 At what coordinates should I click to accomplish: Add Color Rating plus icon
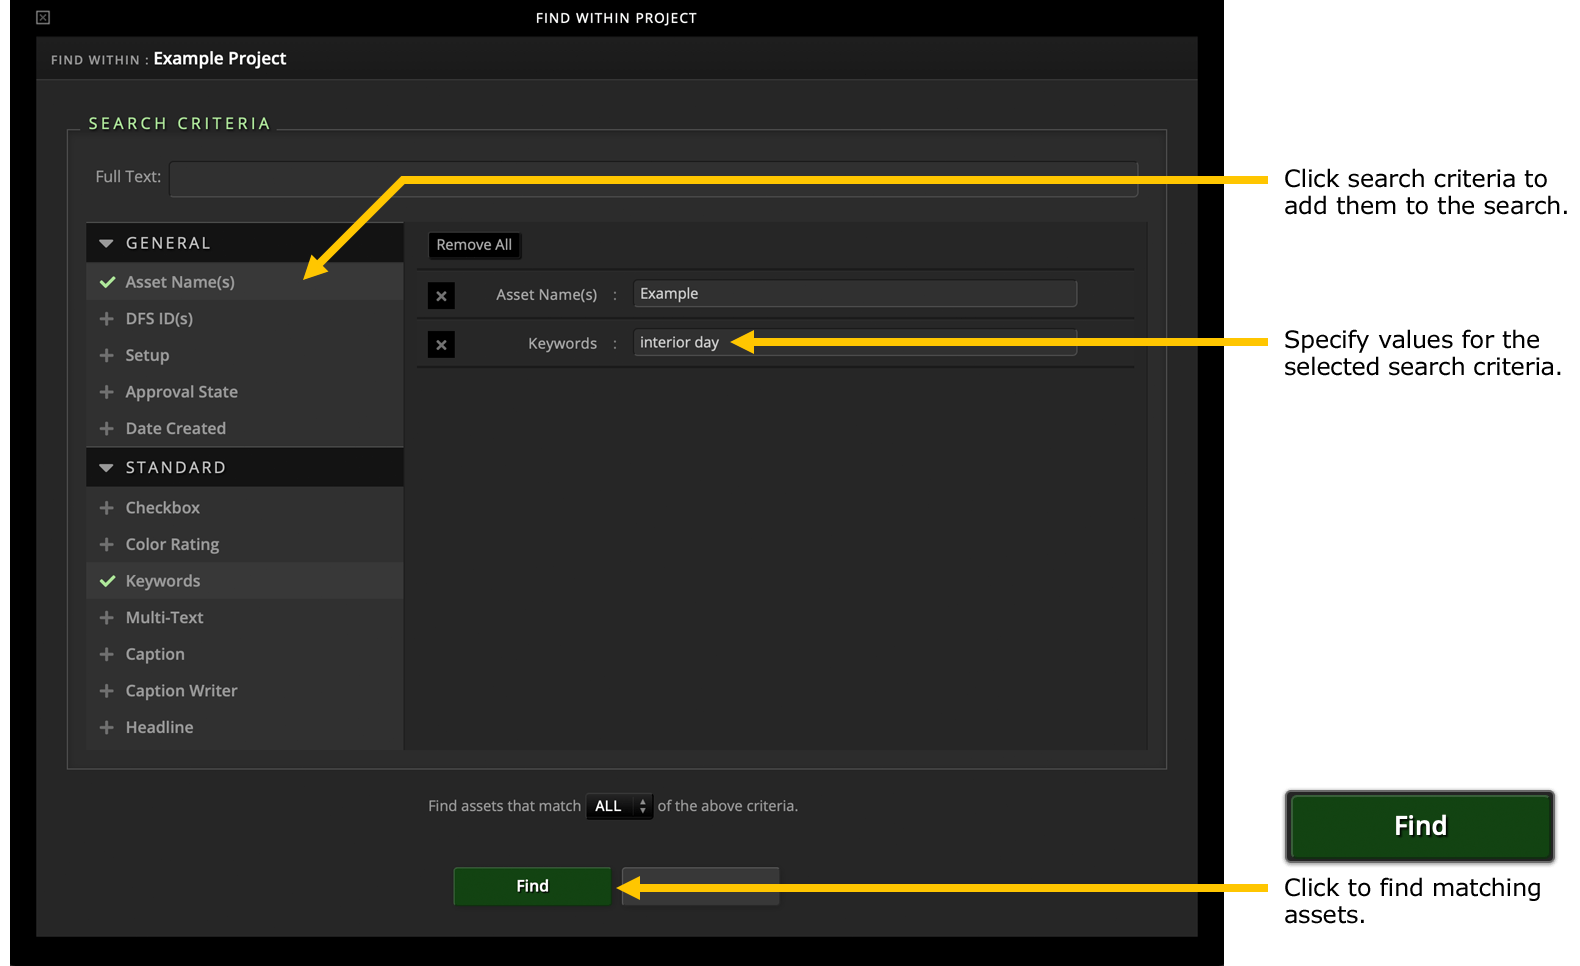(107, 544)
